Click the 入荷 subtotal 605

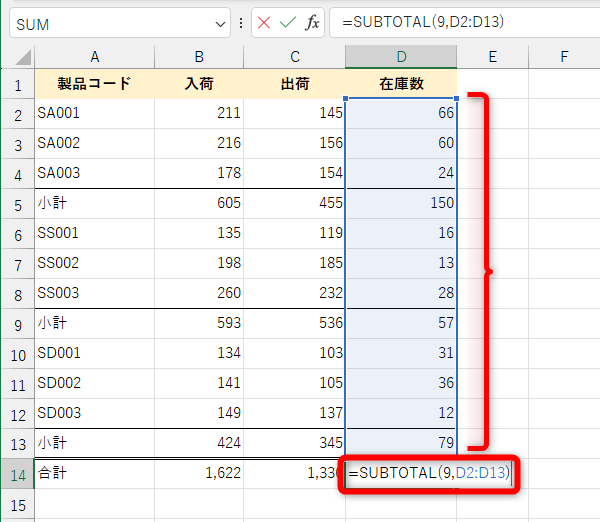(x=199, y=204)
